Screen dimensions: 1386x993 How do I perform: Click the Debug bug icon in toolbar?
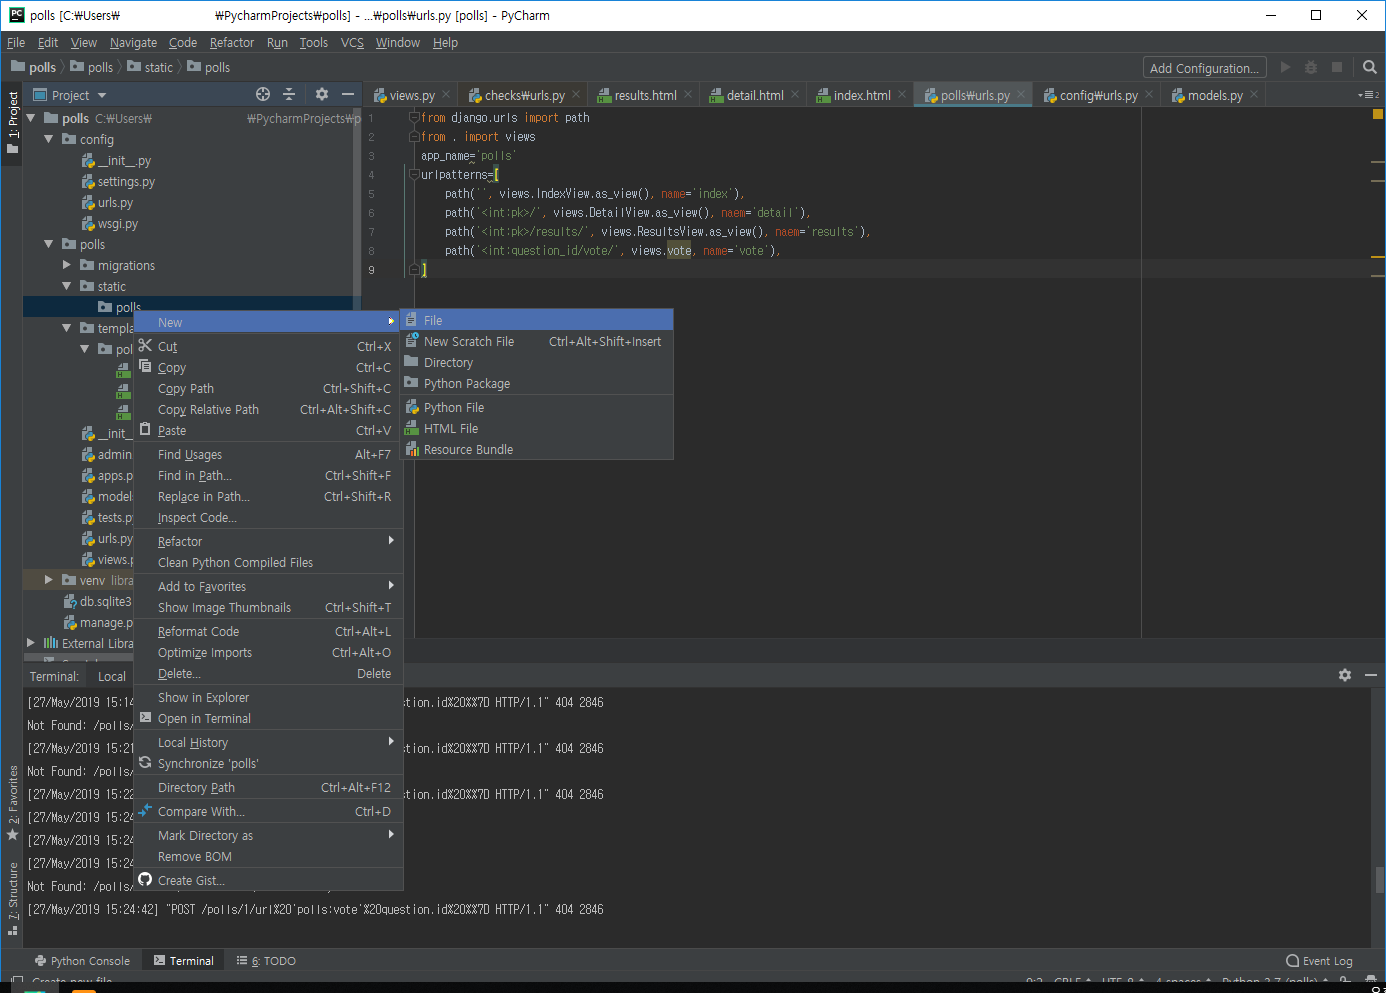[x=1311, y=67]
